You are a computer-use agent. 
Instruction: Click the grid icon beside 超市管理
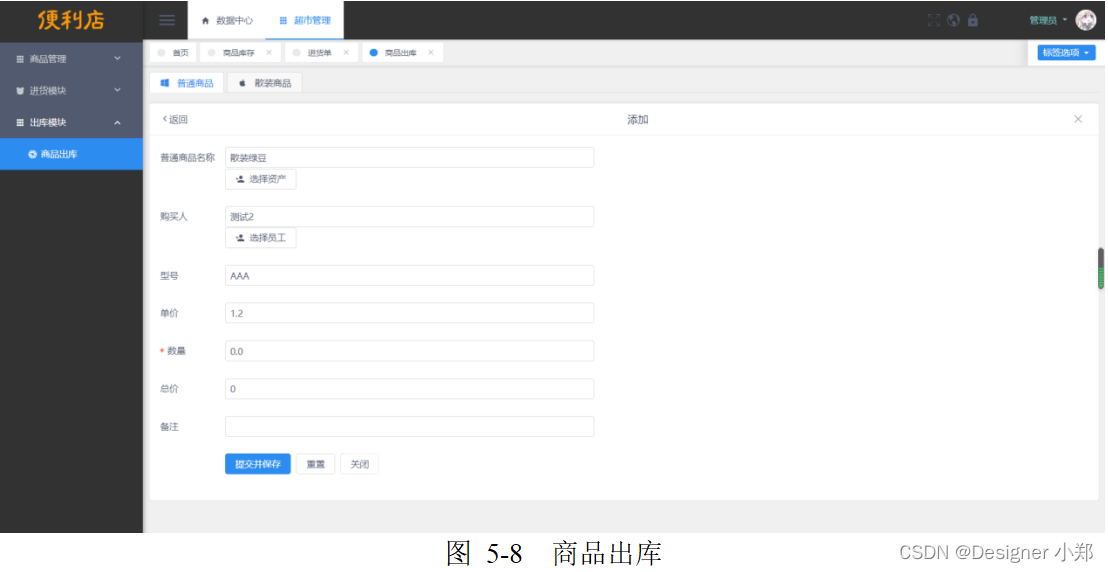283,21
